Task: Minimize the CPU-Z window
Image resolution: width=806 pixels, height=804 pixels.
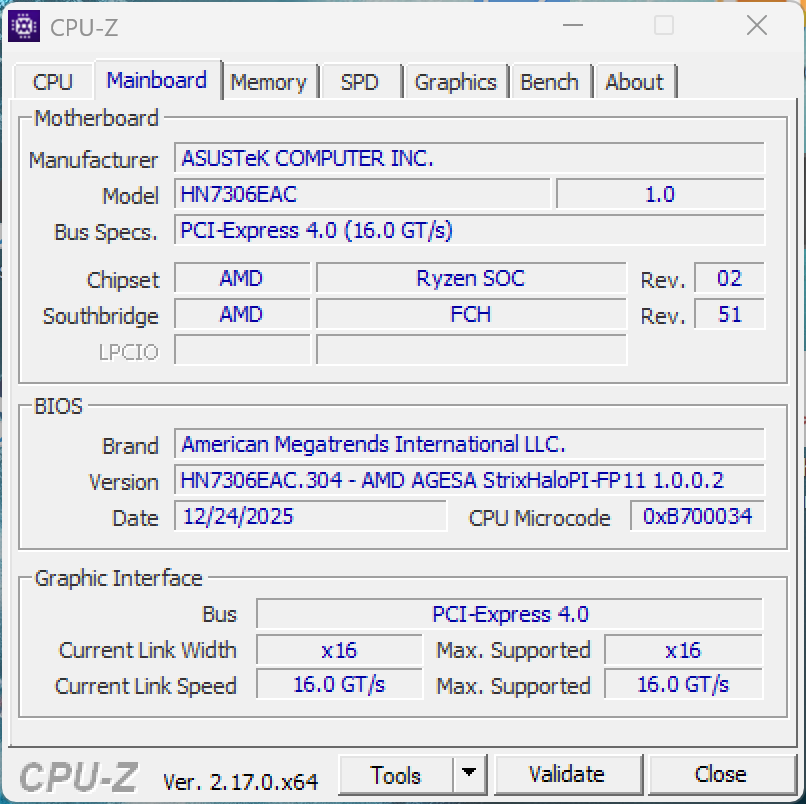Action: [x=573, y=25]
